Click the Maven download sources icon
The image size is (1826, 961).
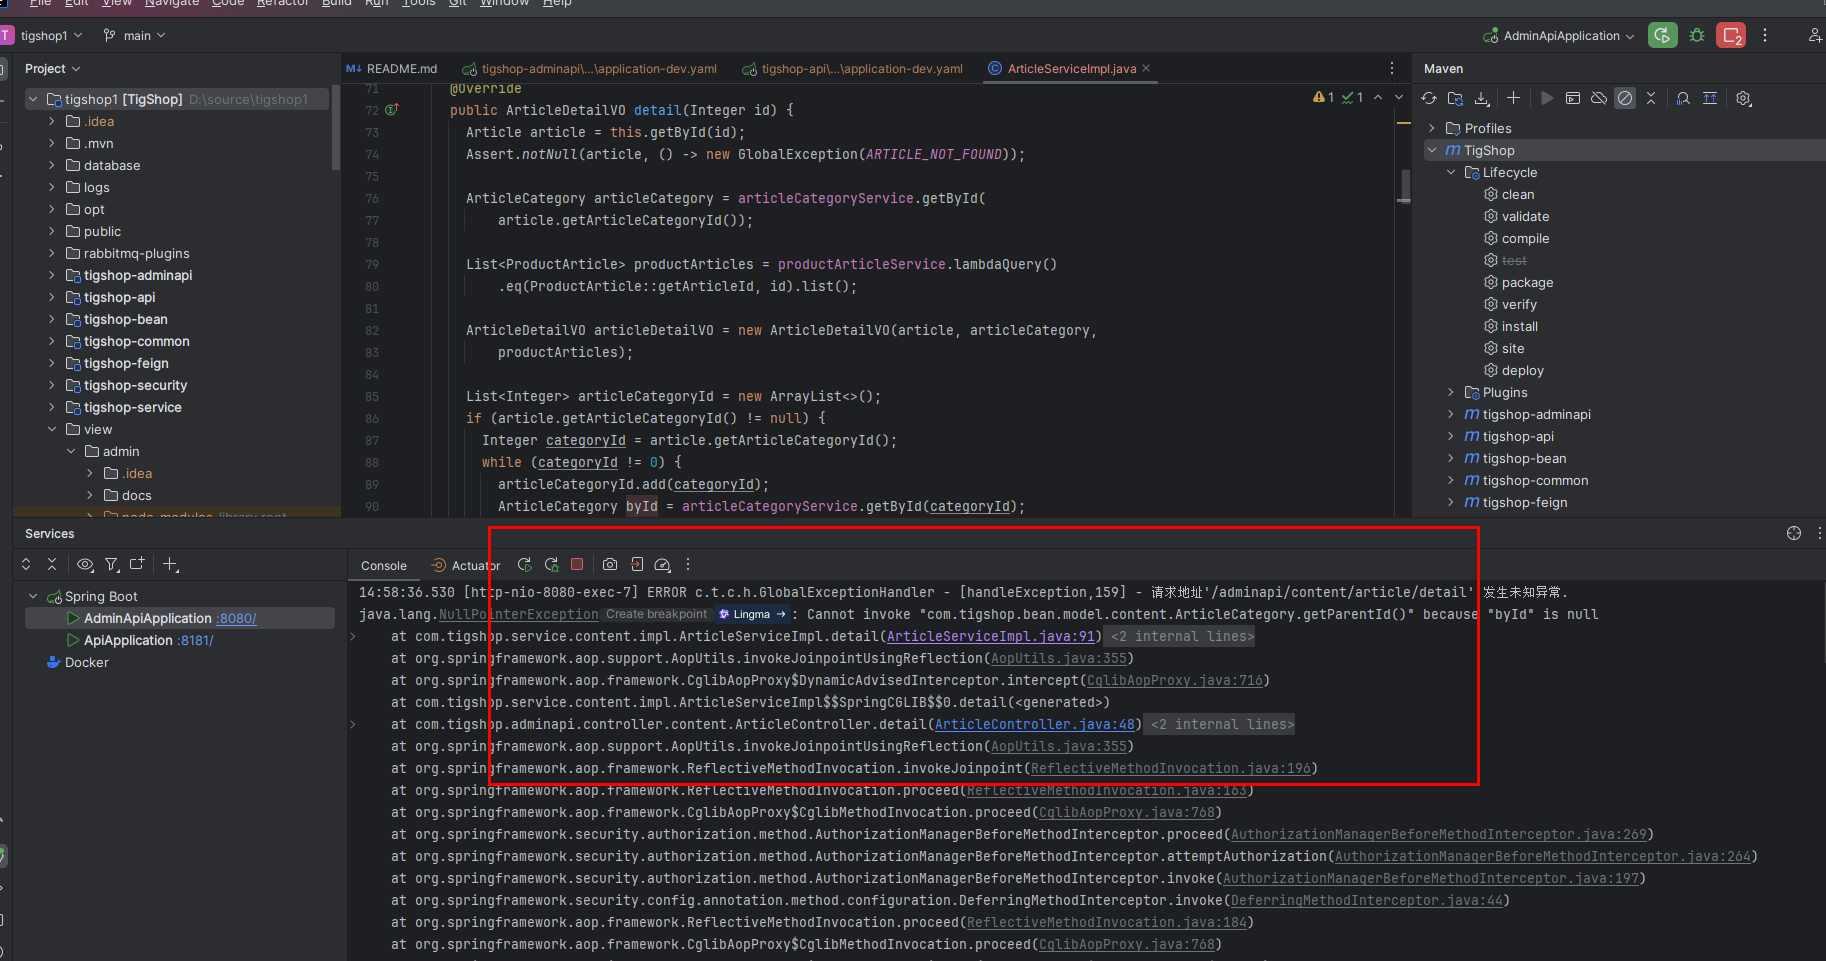point(1482,98)
